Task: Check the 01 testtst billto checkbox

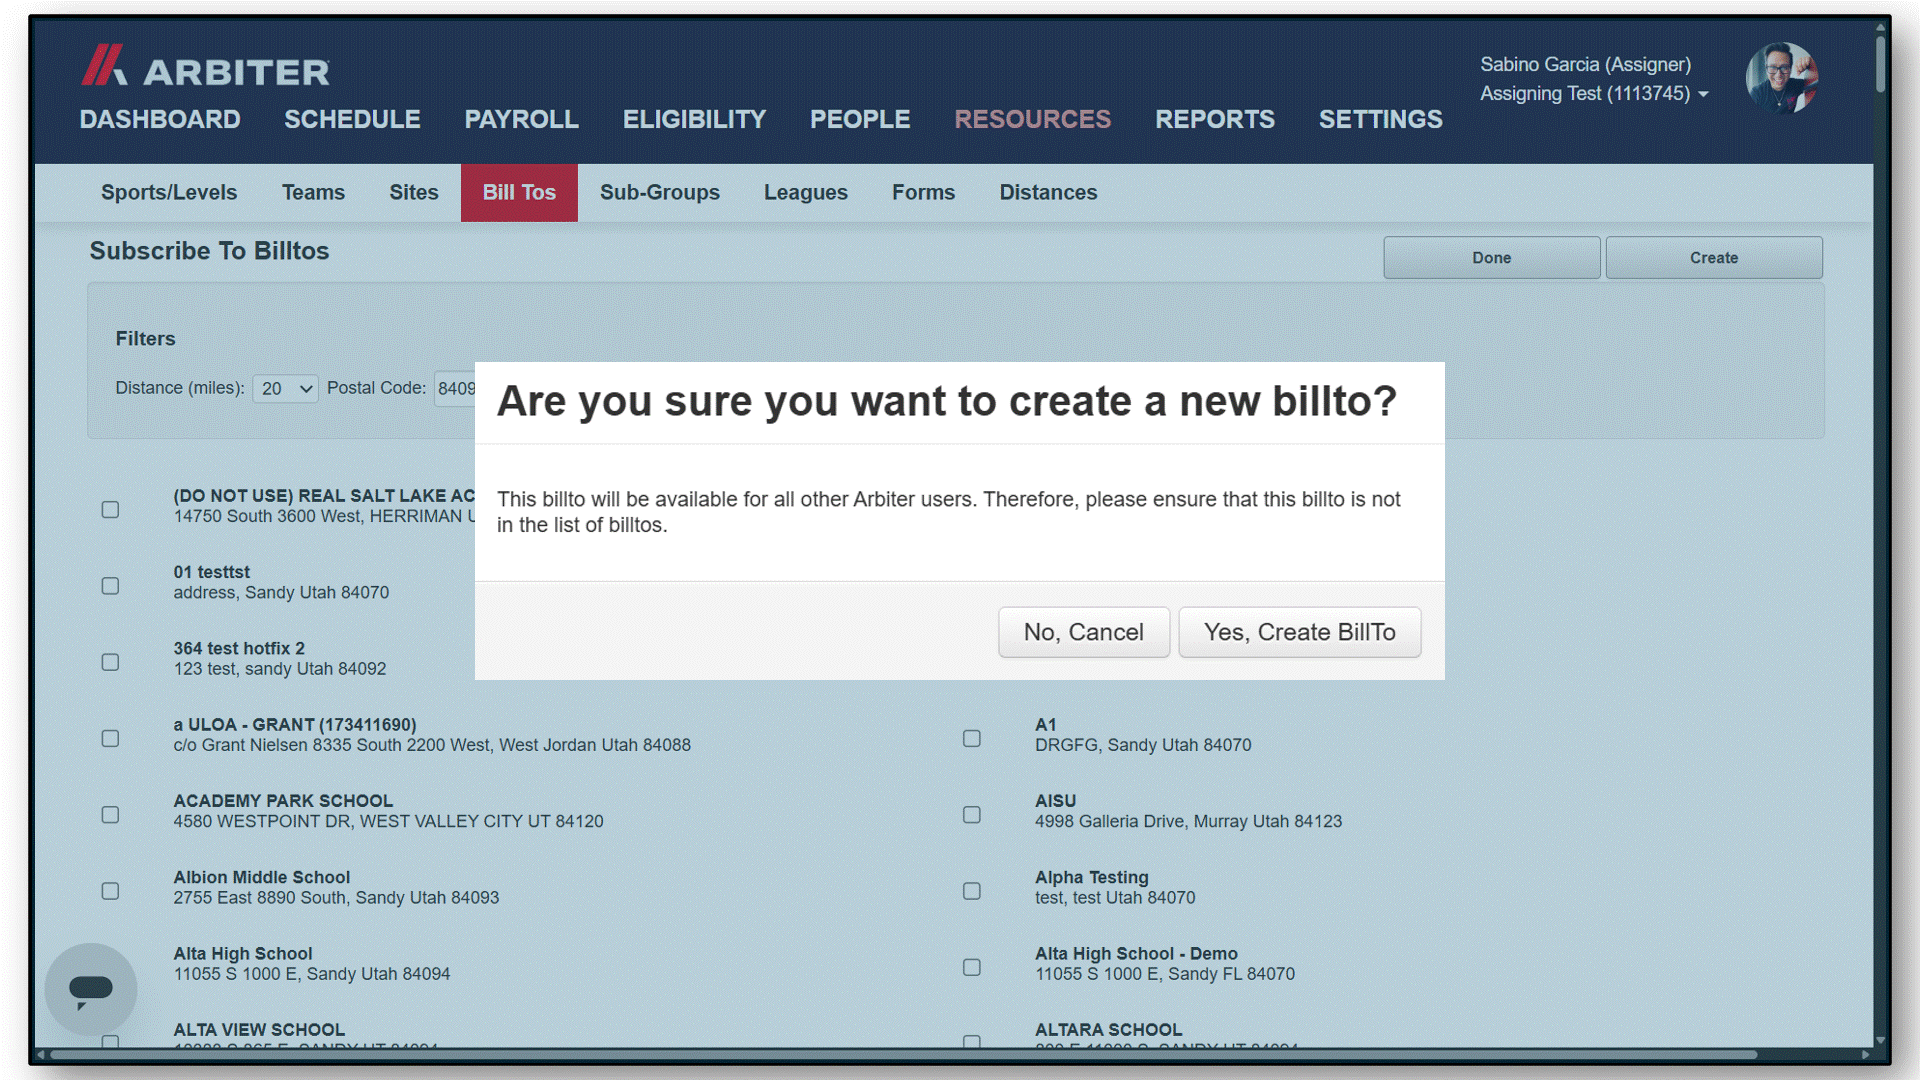Action: 111,586
